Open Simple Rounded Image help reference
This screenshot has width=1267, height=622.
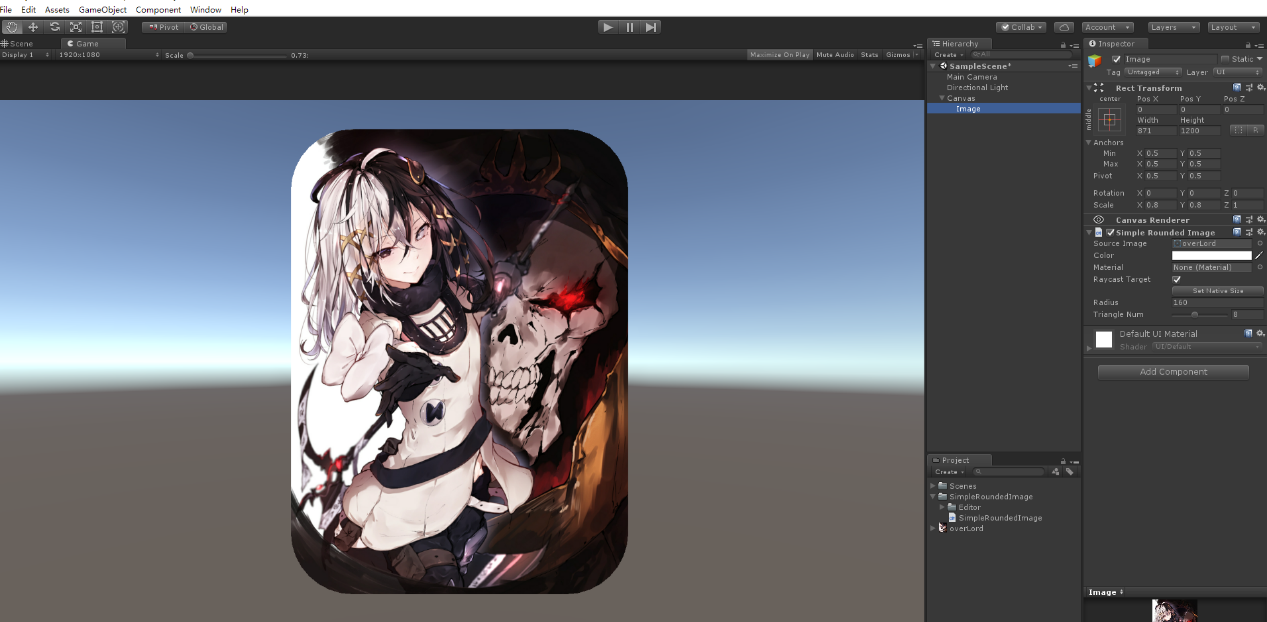point(1237,232)
